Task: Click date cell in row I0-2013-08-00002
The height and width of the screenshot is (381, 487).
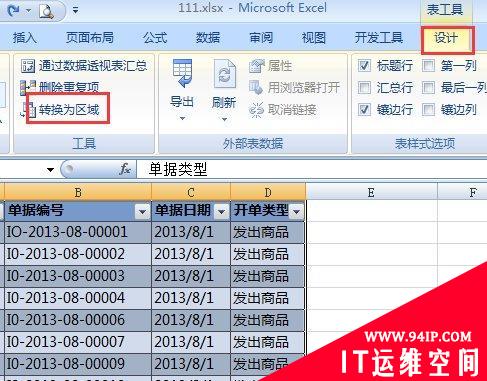Action: pos(191,254)
